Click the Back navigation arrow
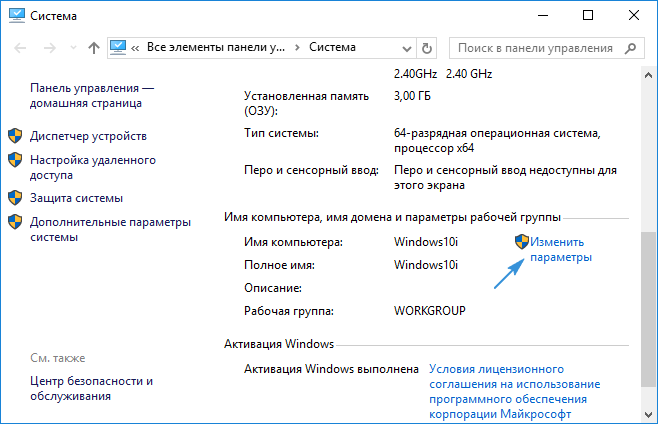 20,48
